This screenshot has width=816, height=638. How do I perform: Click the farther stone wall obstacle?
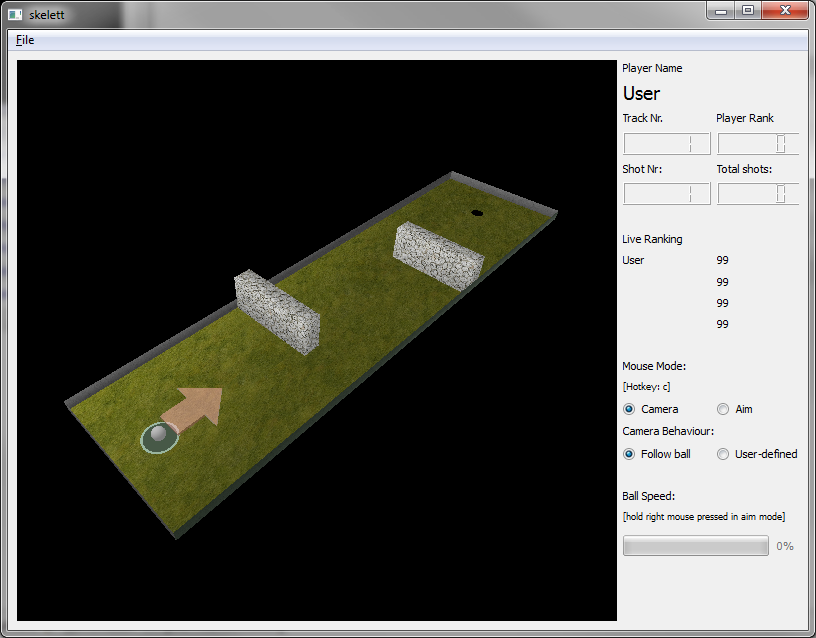tap(438, 256)
